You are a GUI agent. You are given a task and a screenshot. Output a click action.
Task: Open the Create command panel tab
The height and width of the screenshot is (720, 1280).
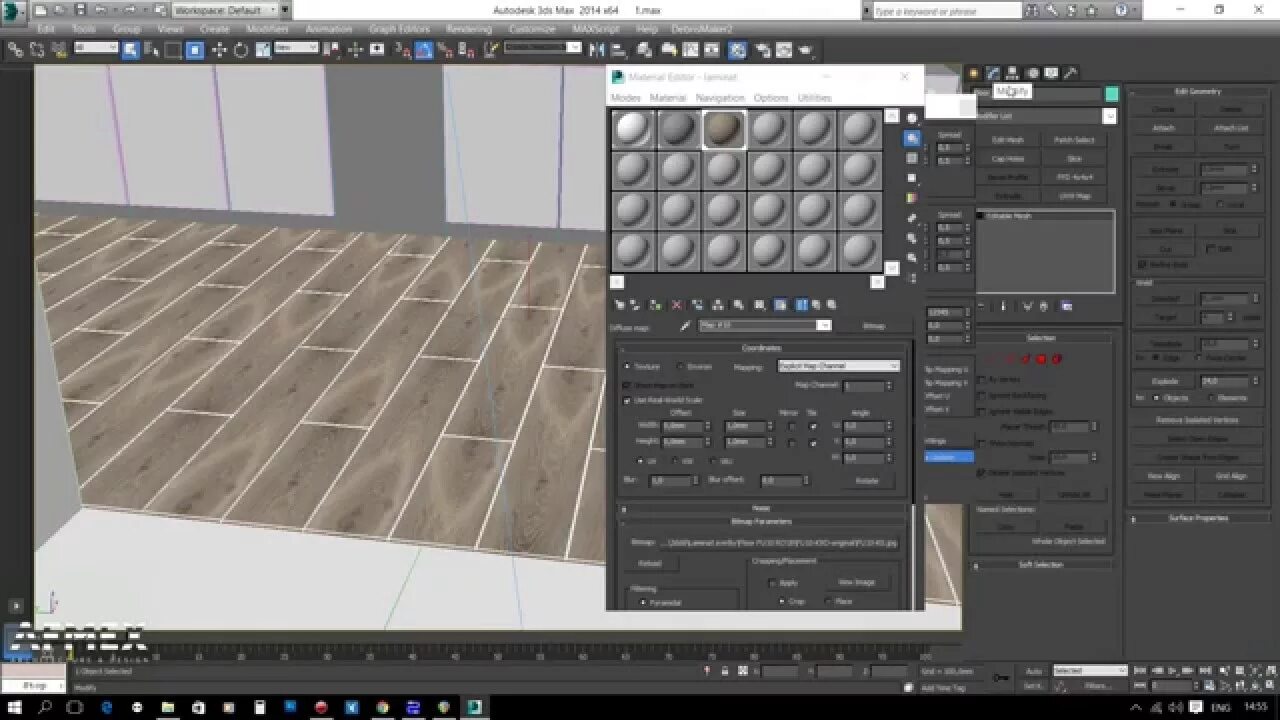pyautogui.click(x=973, y=73)
